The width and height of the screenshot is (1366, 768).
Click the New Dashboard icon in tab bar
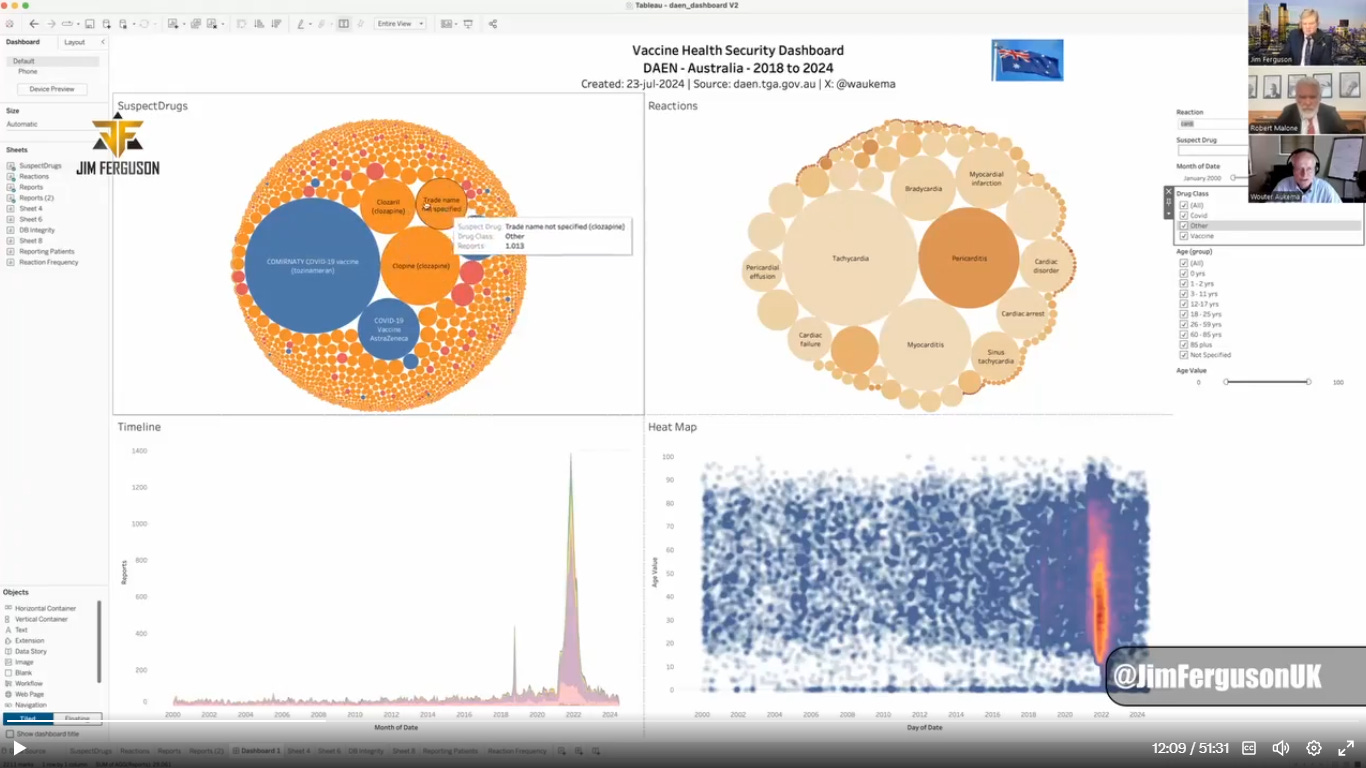click(x=581, y=750)
